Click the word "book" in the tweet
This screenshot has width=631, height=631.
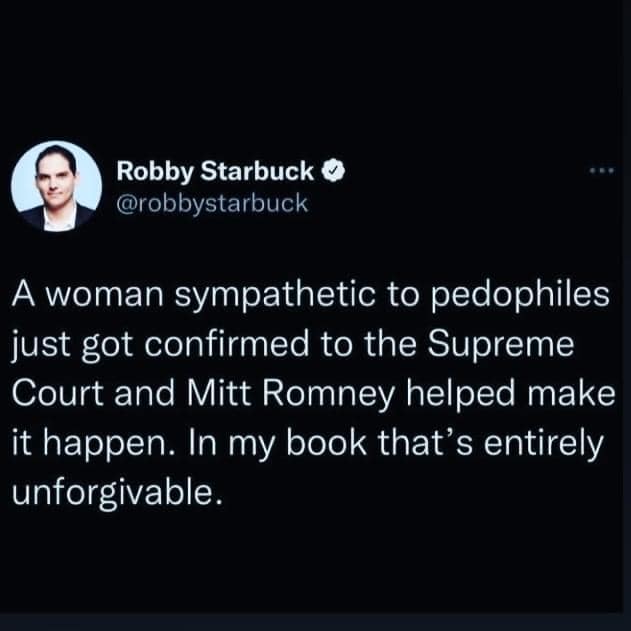click(337, 445)
